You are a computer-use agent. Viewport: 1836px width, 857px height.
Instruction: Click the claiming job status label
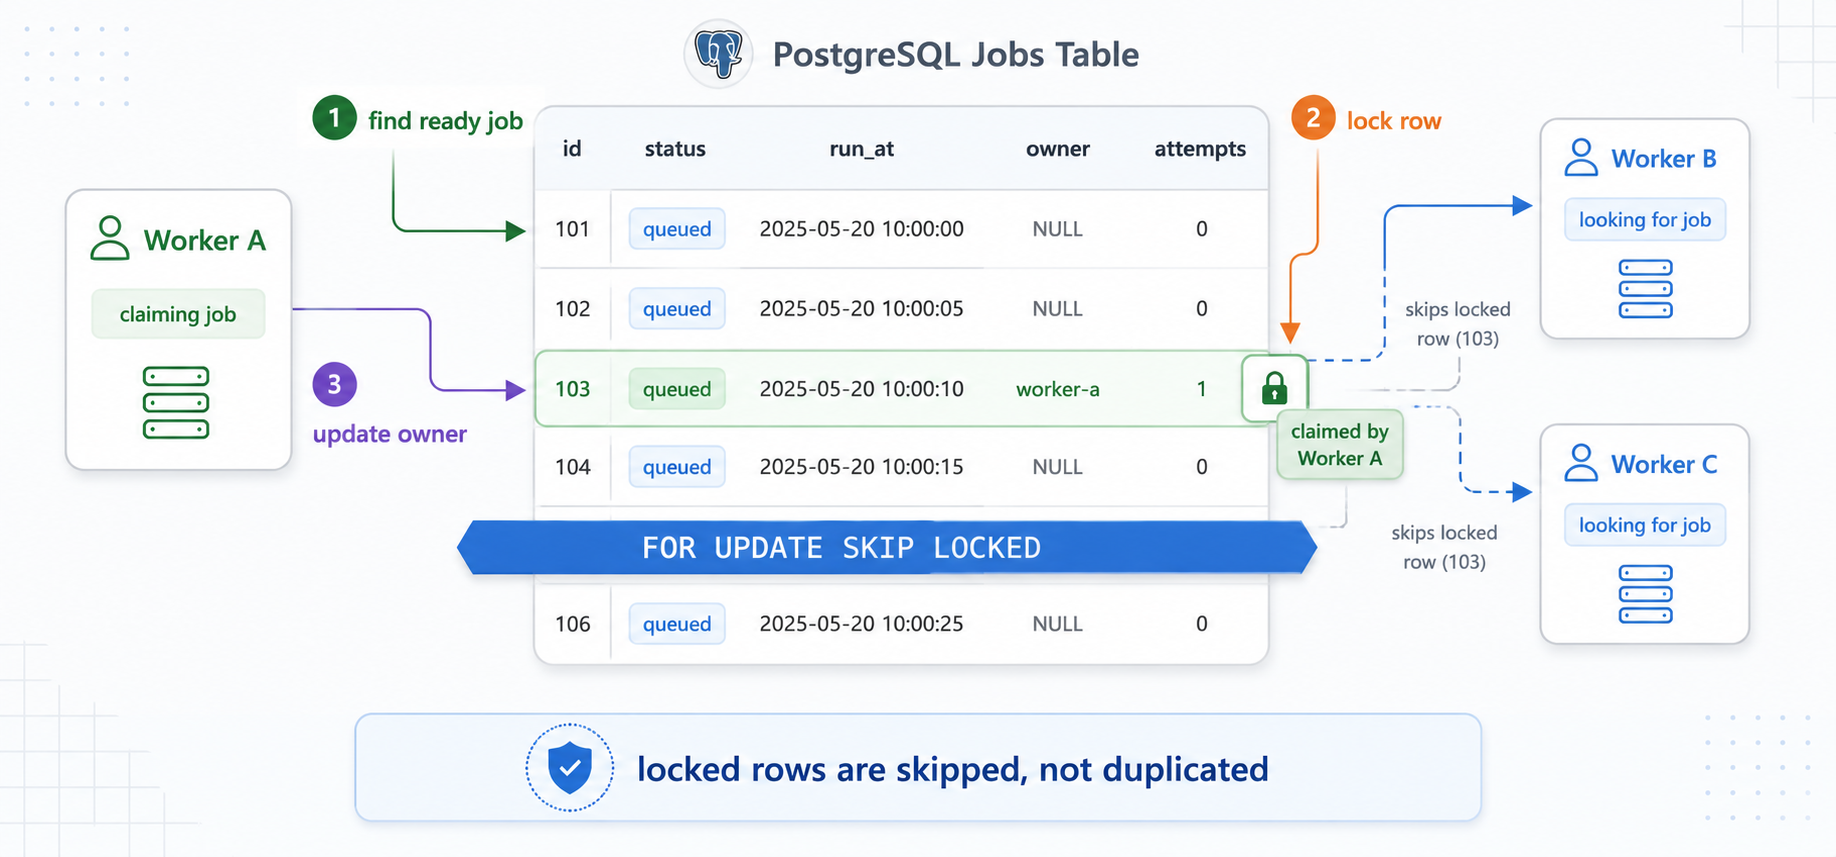178,314
